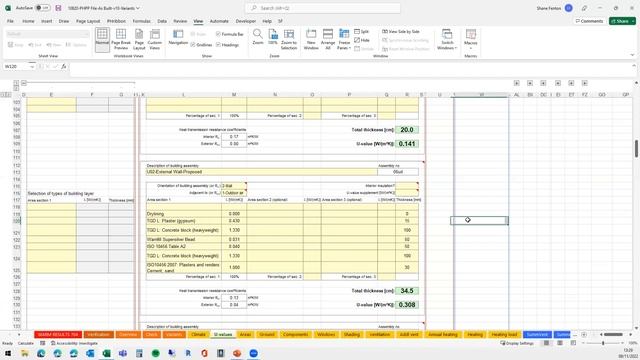Open Adjacent to dropdown cell
The image size is (640, 360).
(x=234, y=193)
